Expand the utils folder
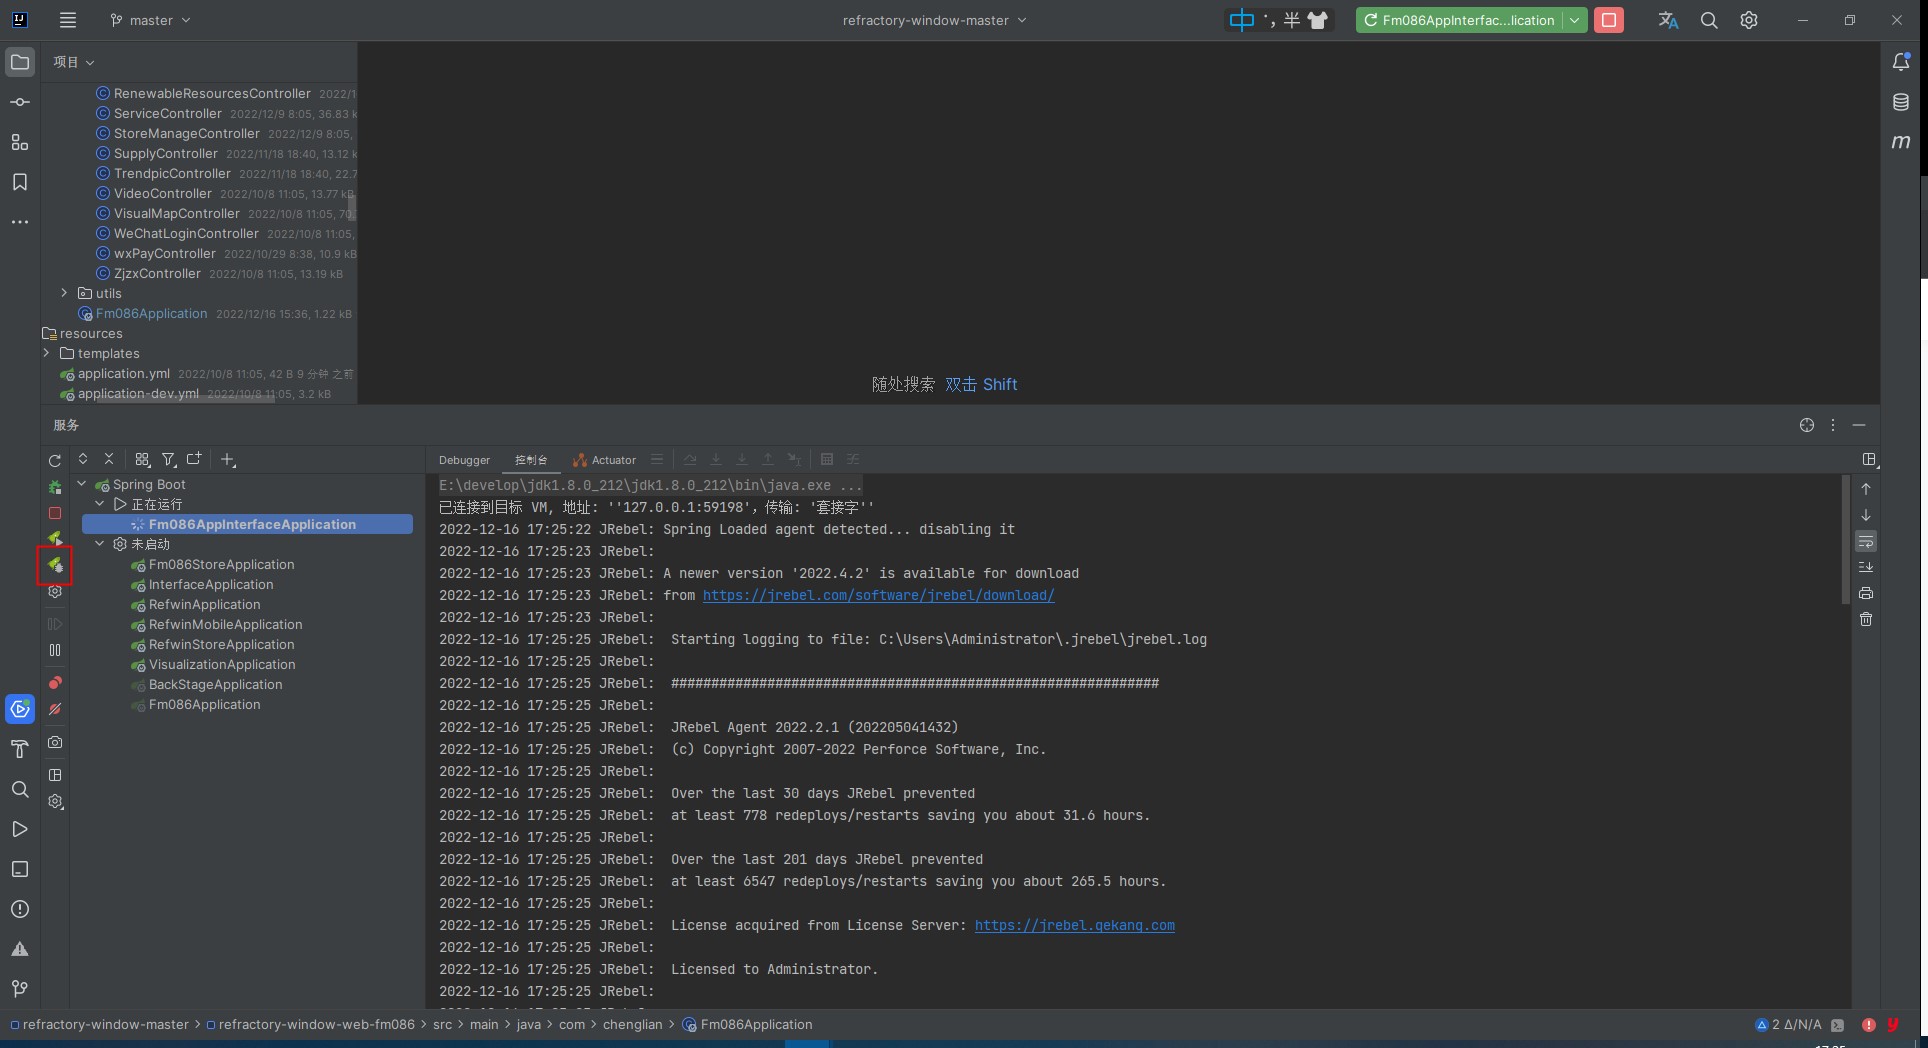The height and width of the screenshot is (1048, 1928). pyautogui.click(x=64, y=293)
